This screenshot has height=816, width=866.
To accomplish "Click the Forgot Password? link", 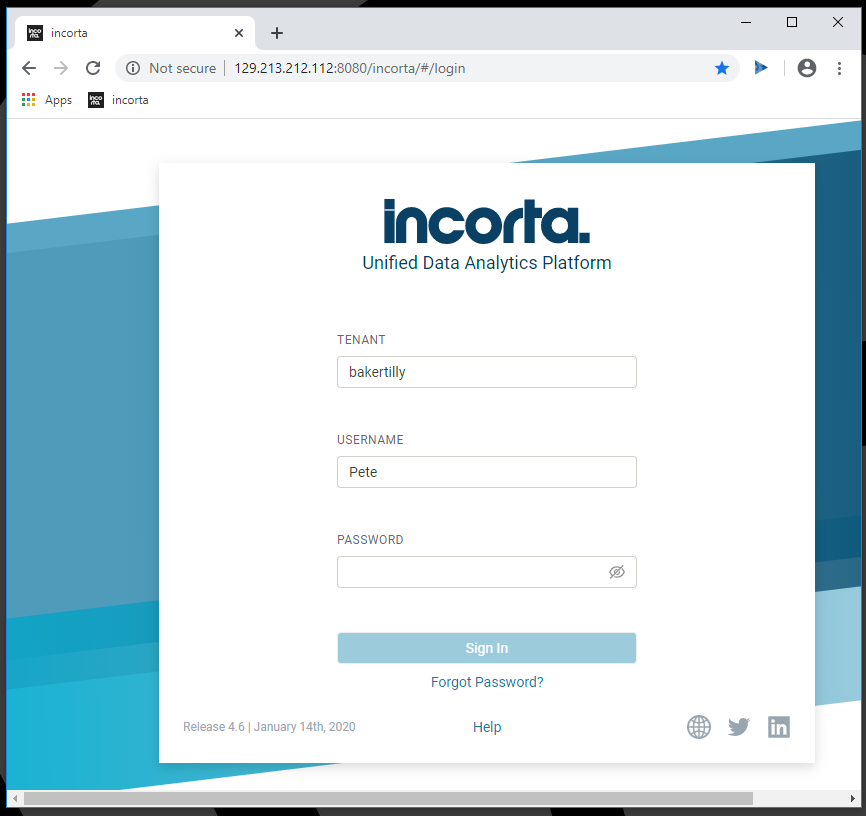I will [x=487, y=682].
